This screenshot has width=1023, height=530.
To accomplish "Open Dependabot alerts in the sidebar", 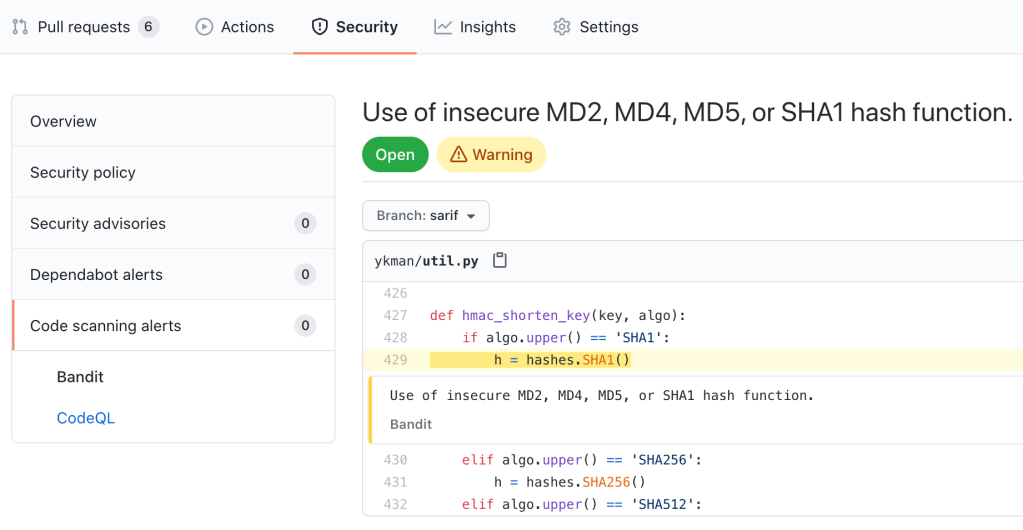I will click(x=96, y=274).
